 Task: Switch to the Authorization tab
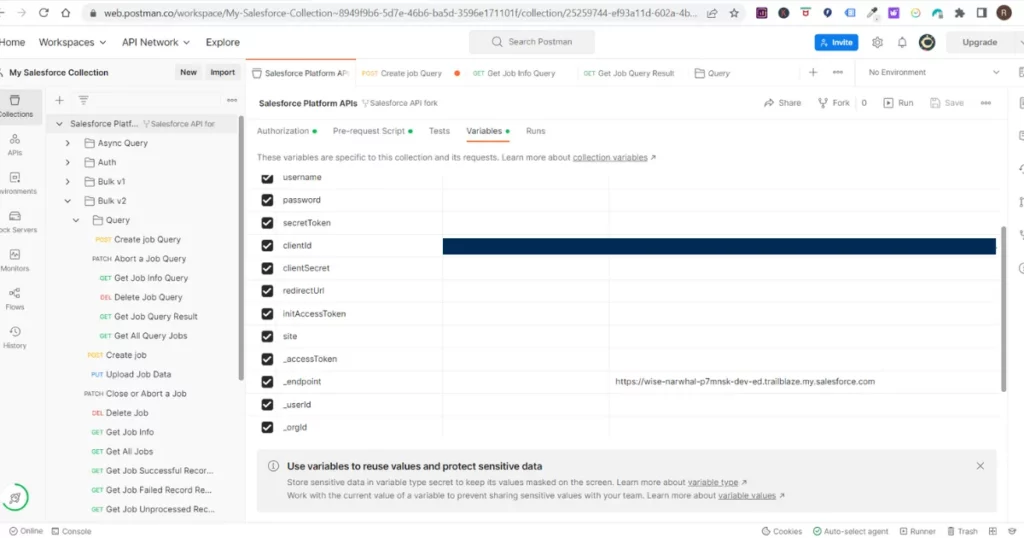pos(287,131)
